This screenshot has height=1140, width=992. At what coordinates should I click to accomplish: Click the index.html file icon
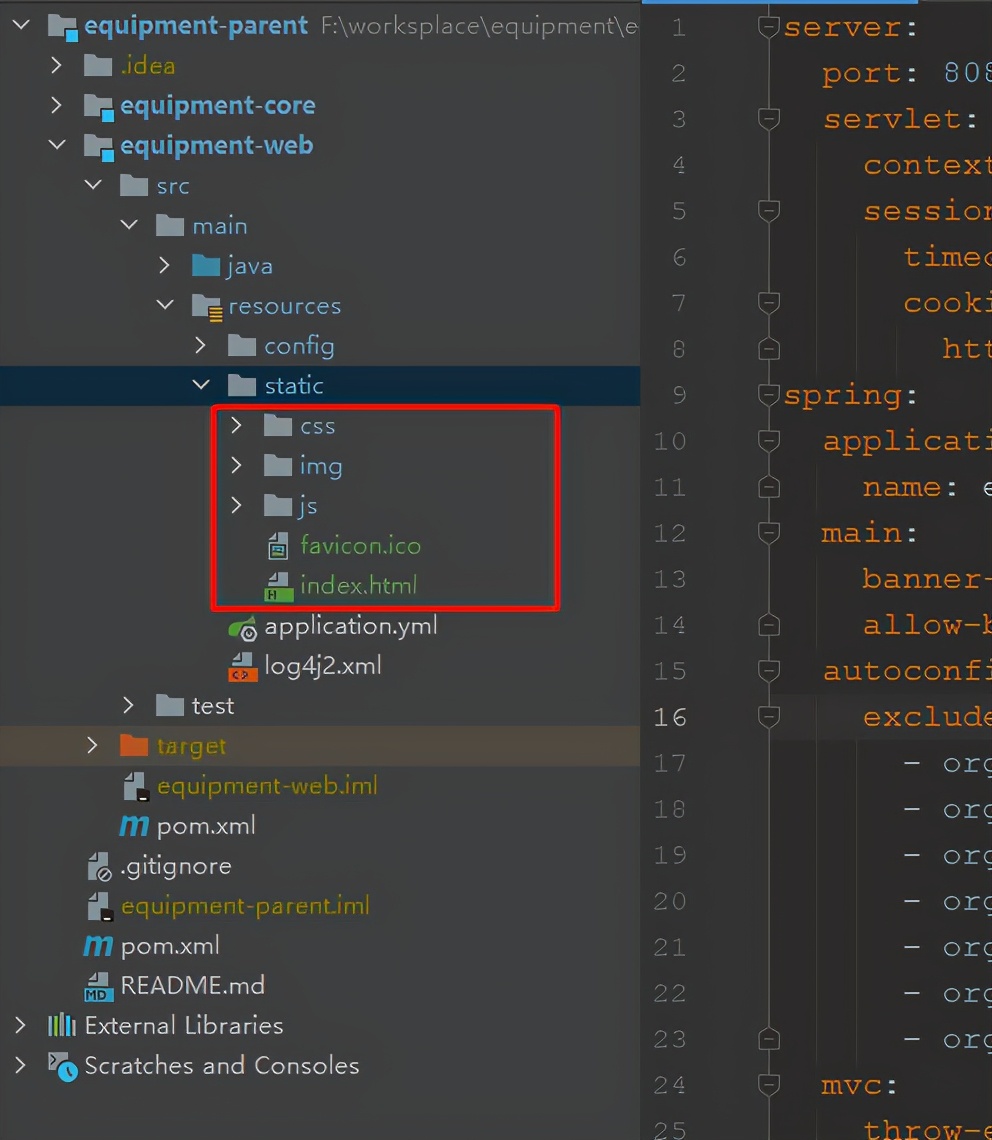pos(277,587)
